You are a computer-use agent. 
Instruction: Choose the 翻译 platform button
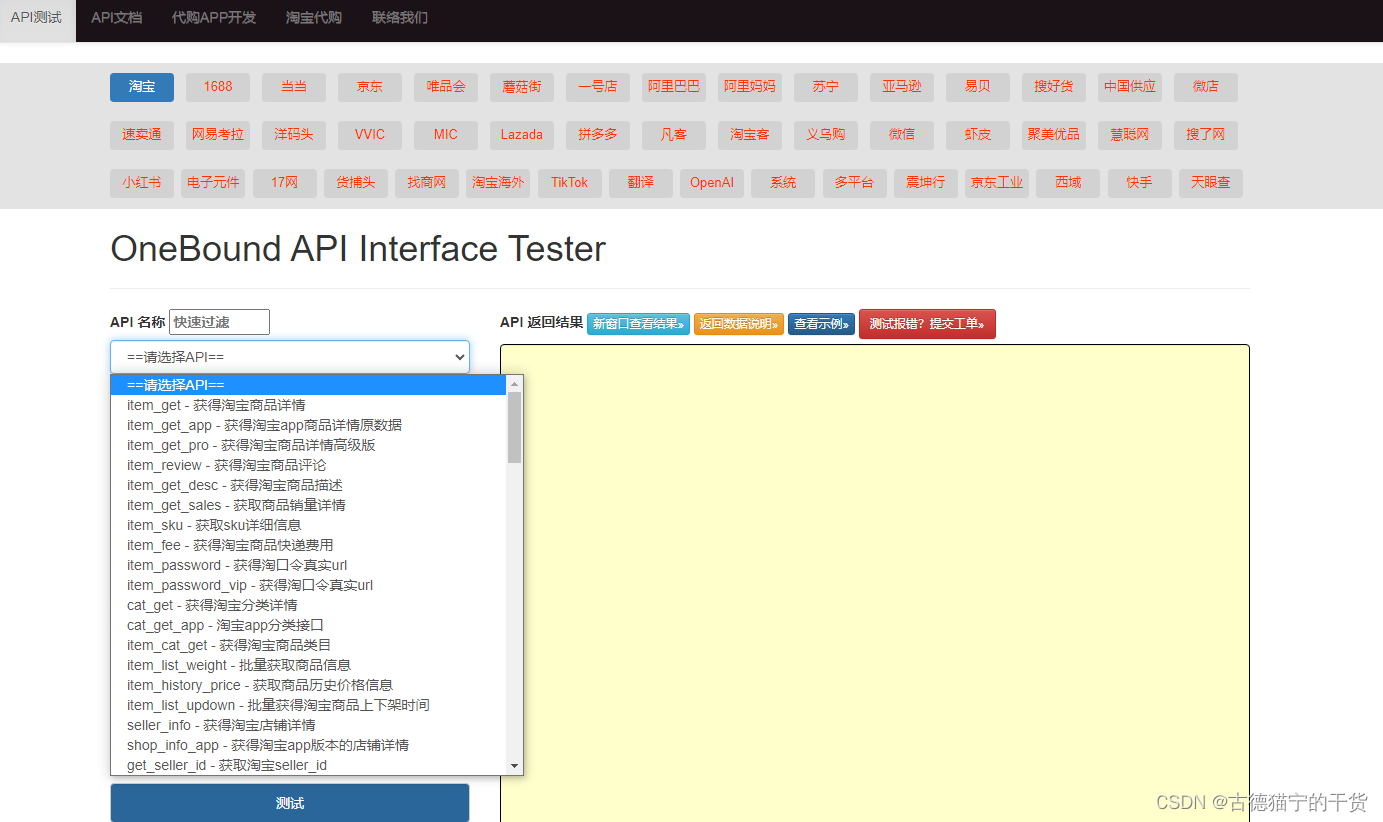pyautogui.click(x=641, y=183)
